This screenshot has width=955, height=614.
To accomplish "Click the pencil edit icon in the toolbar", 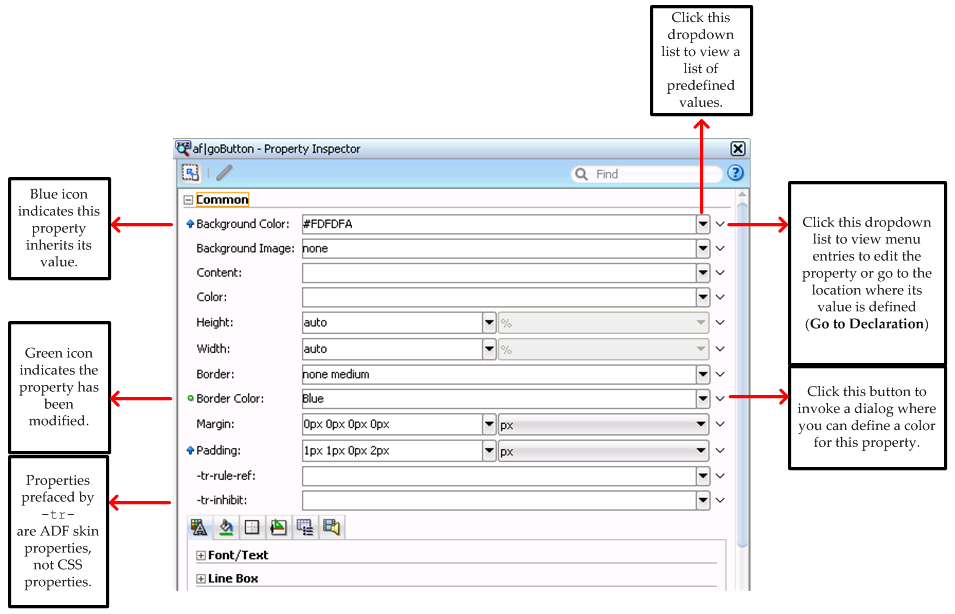I will point(225,172).
